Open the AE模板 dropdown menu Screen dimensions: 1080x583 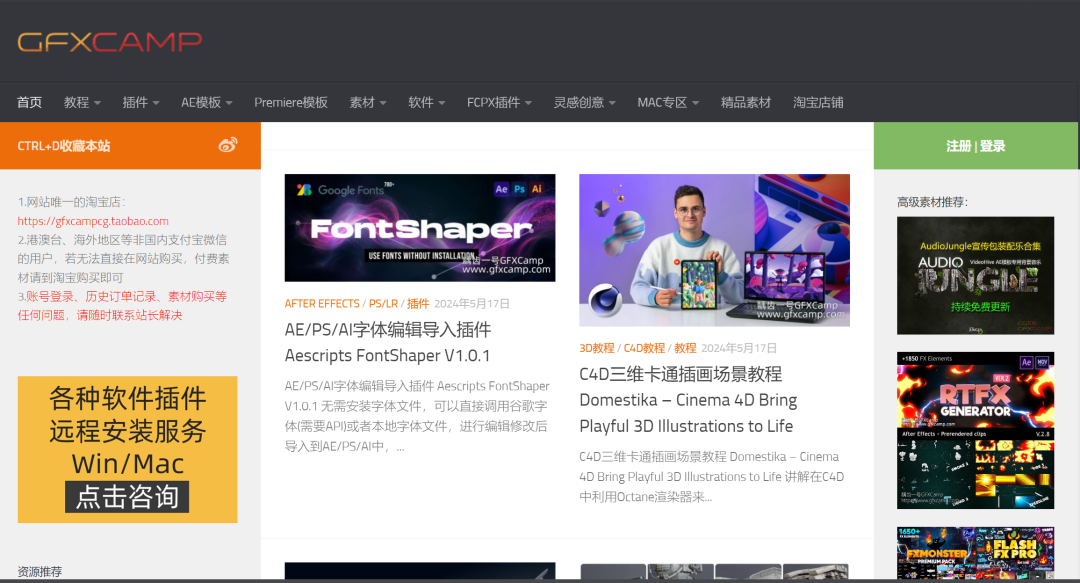[207, 103]
